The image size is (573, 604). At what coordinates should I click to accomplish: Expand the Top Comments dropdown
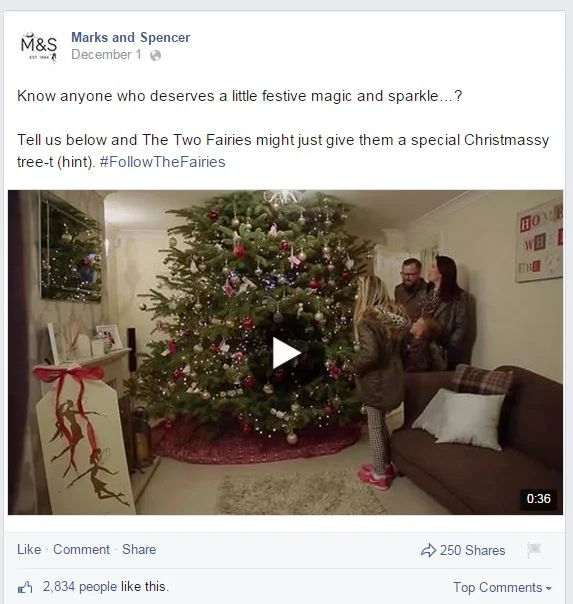pos(502,587)
